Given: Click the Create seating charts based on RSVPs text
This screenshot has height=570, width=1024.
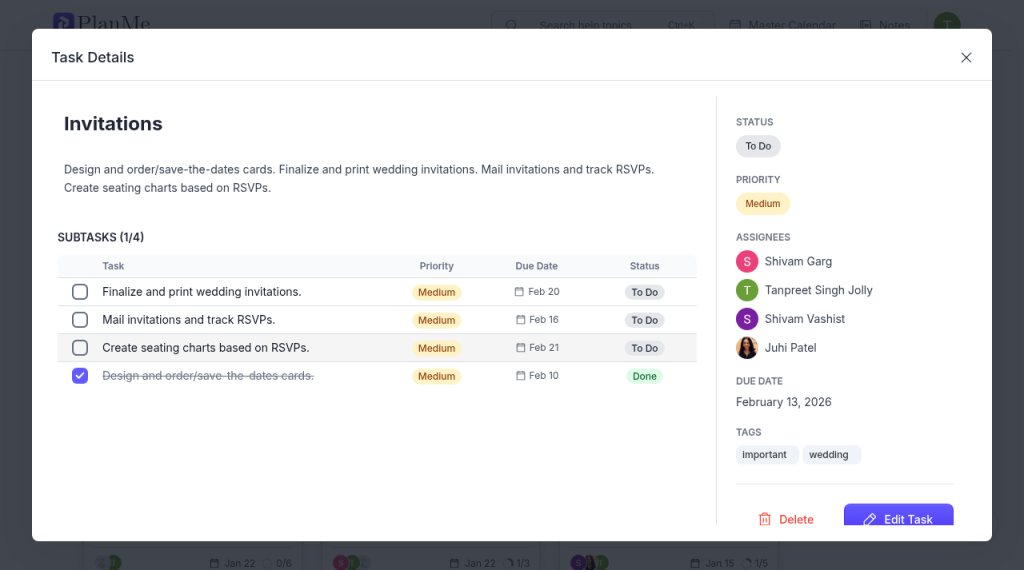Looking at the screenshot, I should (x=206, y=348).
